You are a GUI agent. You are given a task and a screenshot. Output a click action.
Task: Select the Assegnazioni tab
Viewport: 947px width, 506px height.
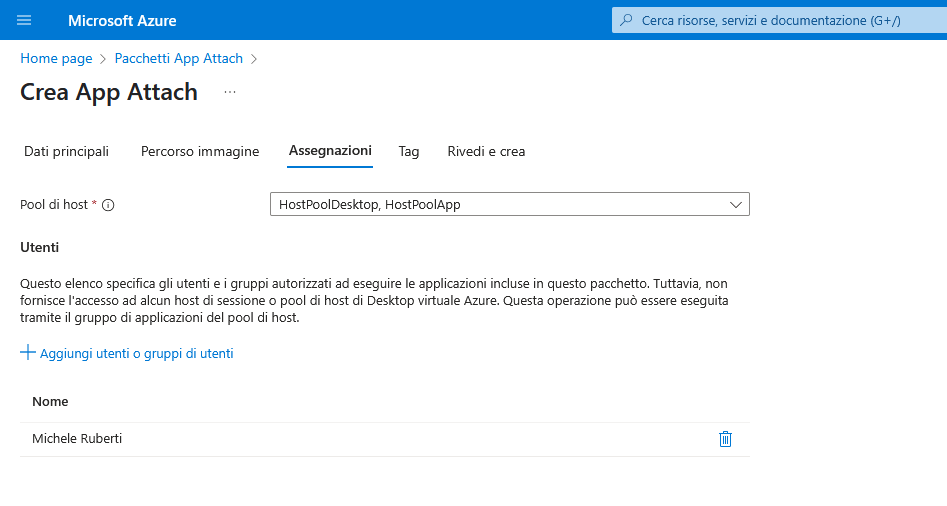(x=330, y=151)
